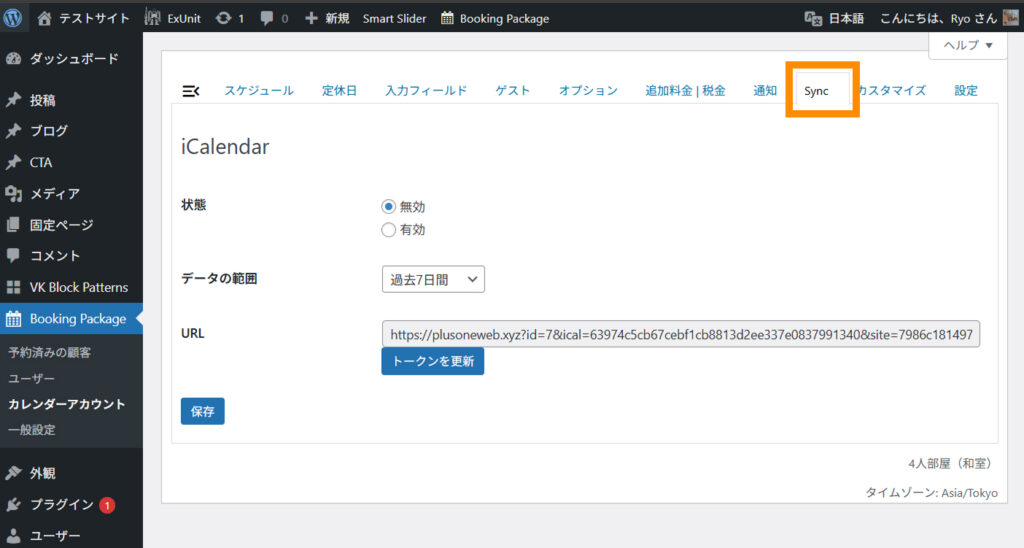Open the 日本語 language switcher

[834, 18]
